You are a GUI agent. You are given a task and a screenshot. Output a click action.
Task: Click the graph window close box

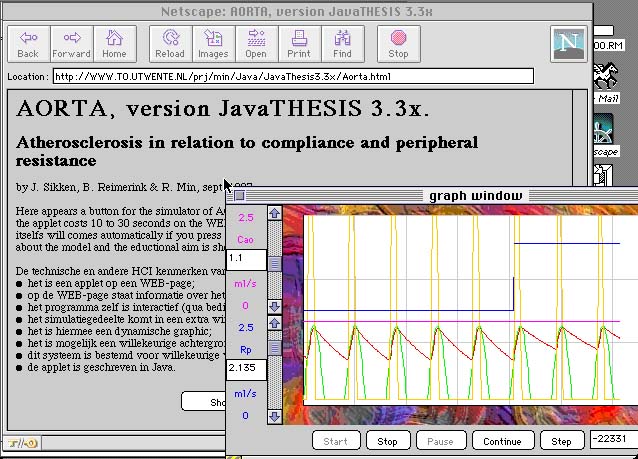pyautogui.click(x=240, y=196)
